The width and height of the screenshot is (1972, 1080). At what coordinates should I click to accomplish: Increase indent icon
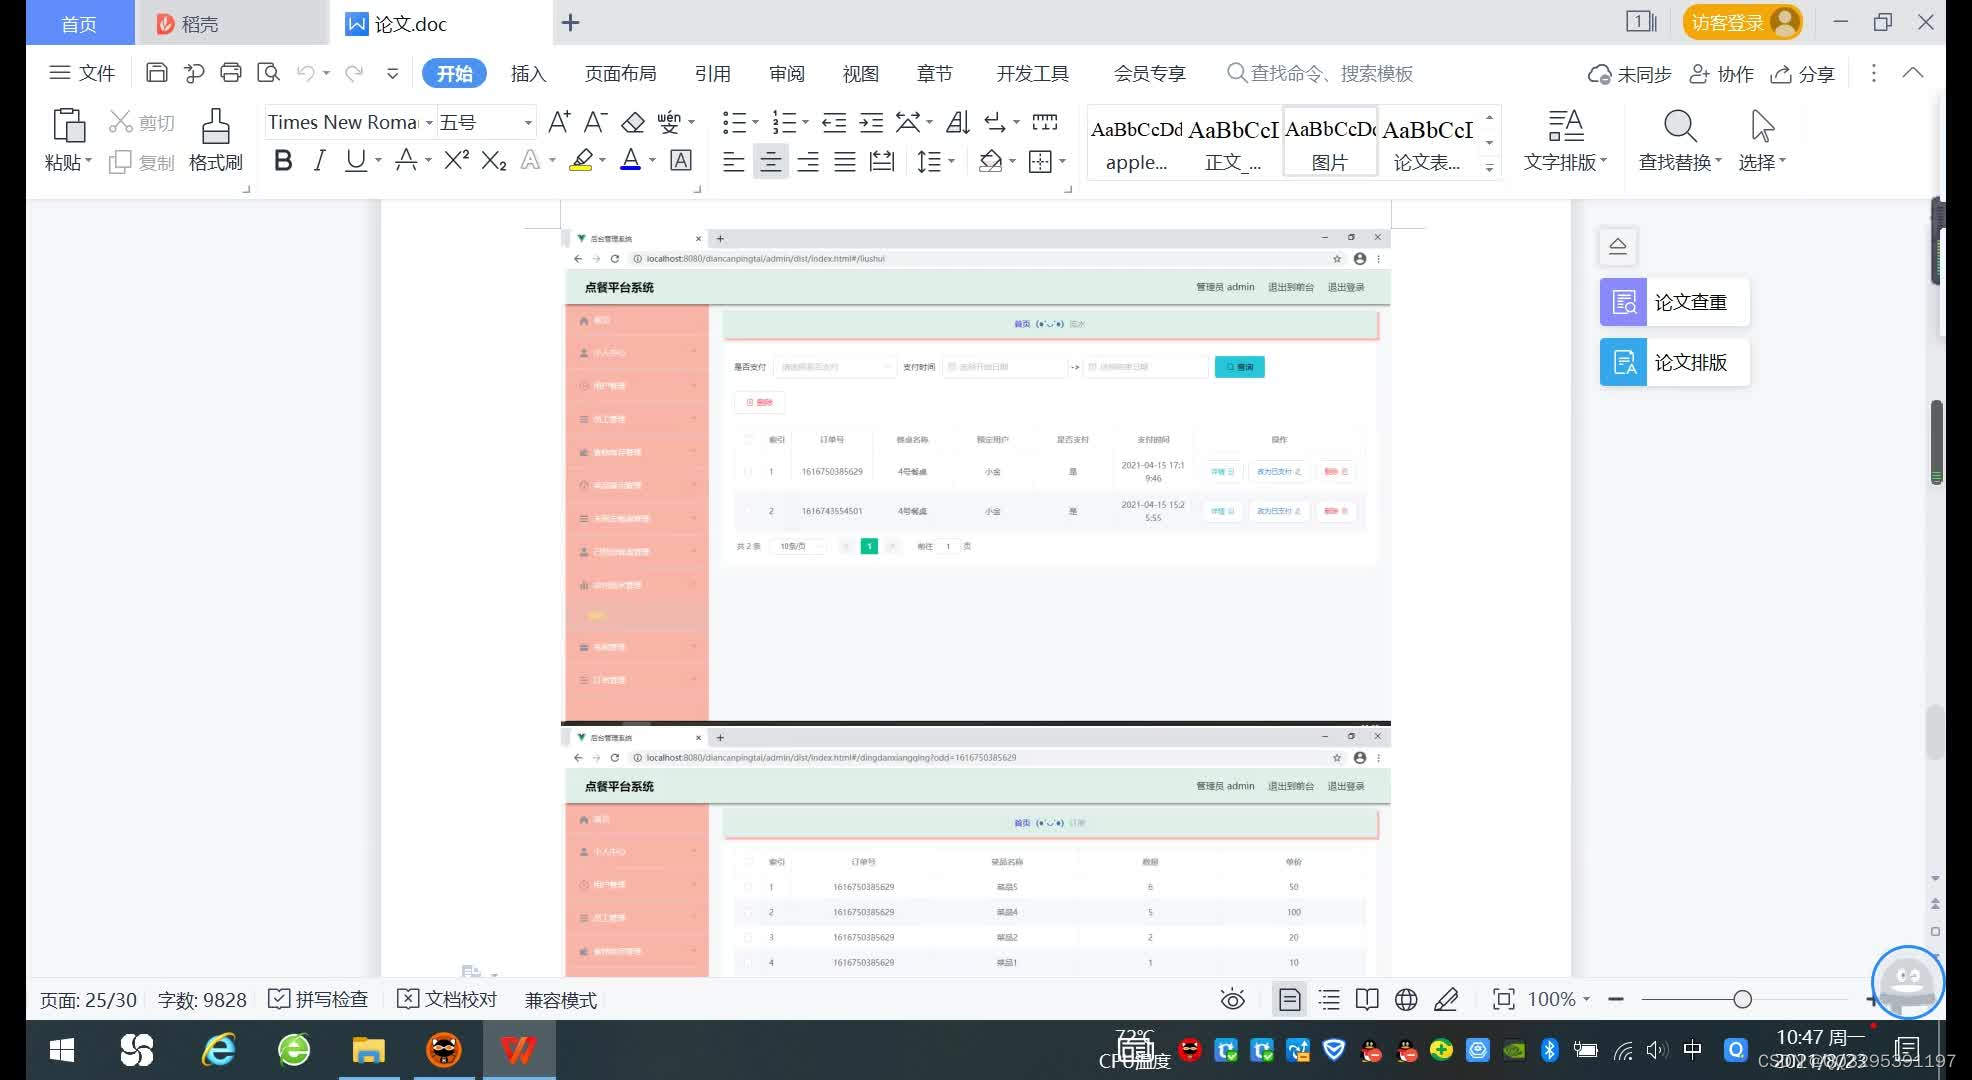pyautogui.click(x=871, y=122)
